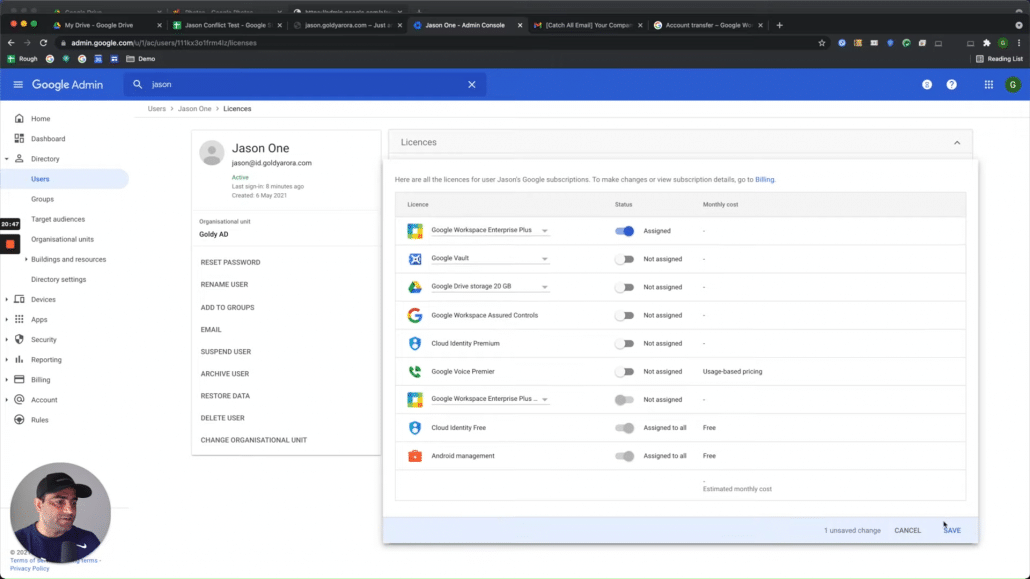The width and height of the screenshot is (1030, 579).
Task: Open the Google apps grid icon
Action: (989, 84)
